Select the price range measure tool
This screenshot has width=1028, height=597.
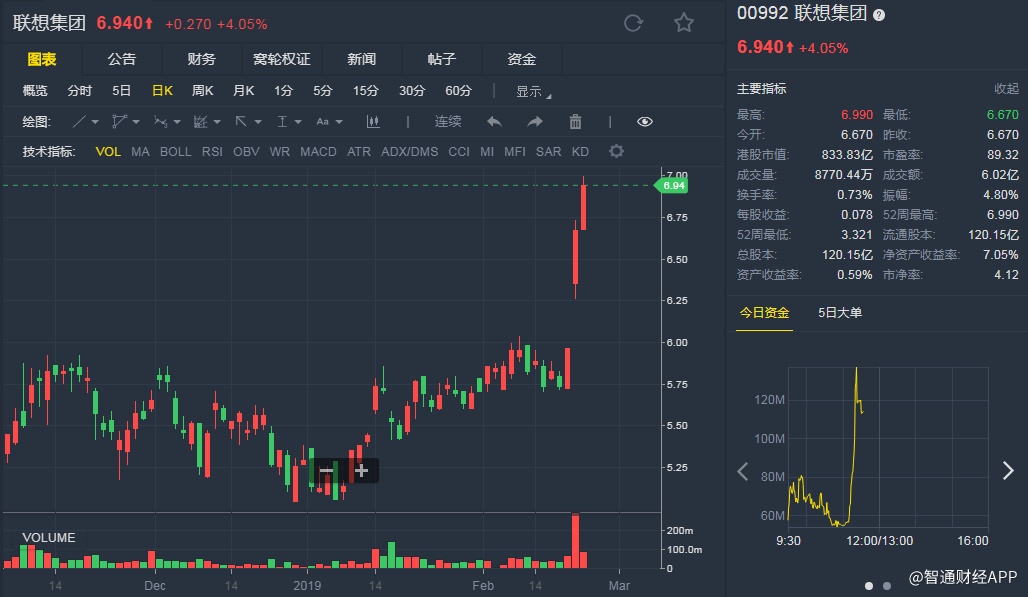[283, 121]
